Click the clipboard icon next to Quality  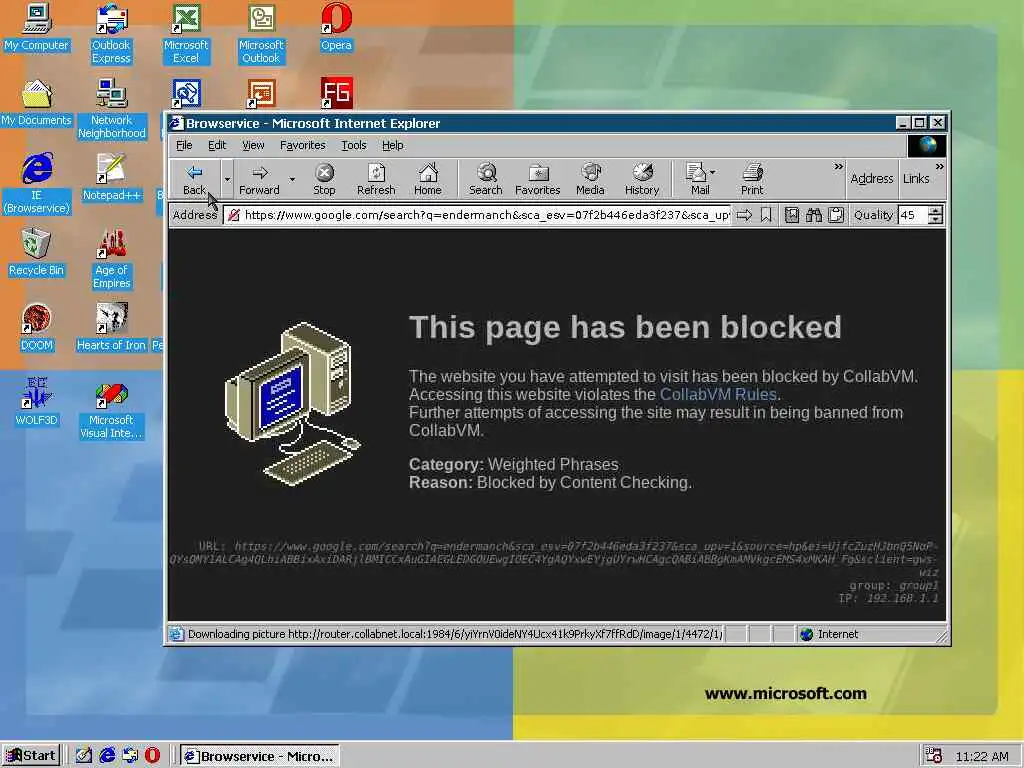tap(836, 215)
